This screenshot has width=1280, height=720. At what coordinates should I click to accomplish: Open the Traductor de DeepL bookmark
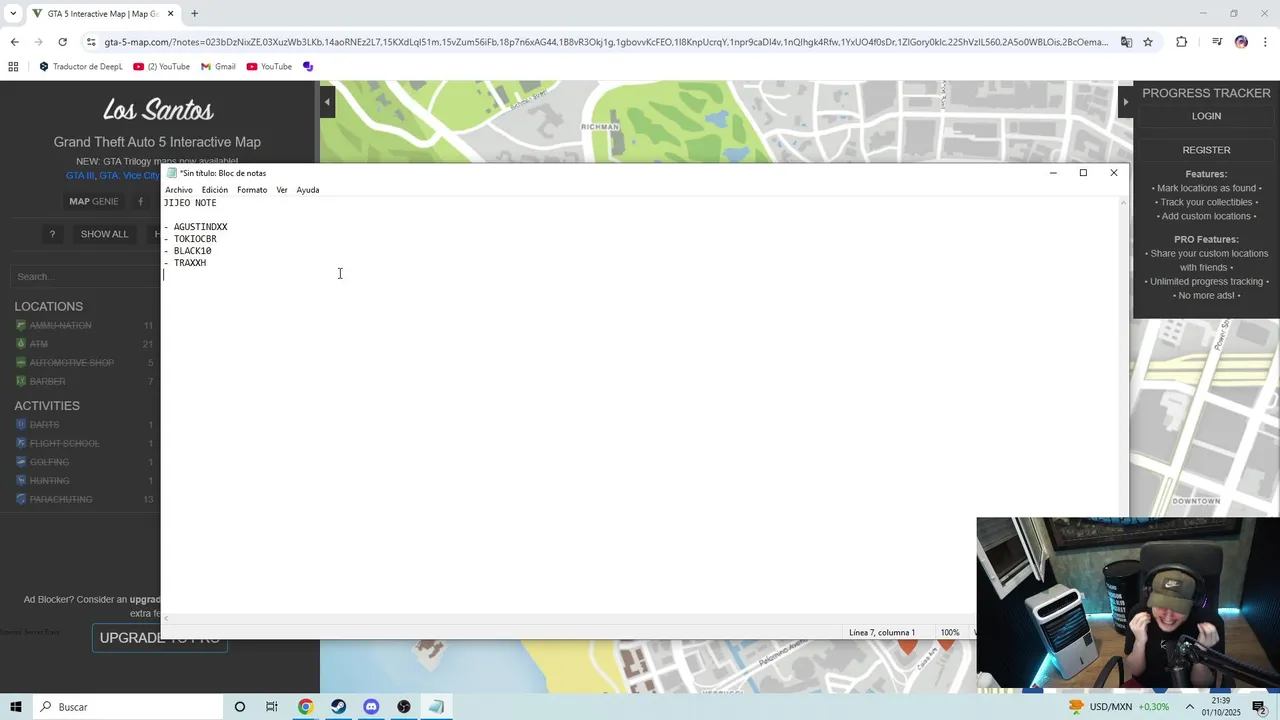click(80, 67)
